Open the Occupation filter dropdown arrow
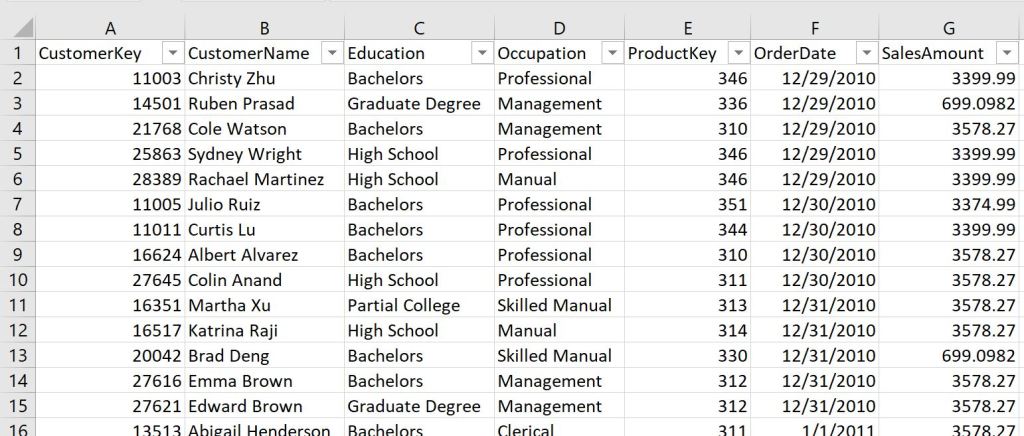The height and width of the screenshot is (436, 1024). pyautogui.click(x=610, y=53)
